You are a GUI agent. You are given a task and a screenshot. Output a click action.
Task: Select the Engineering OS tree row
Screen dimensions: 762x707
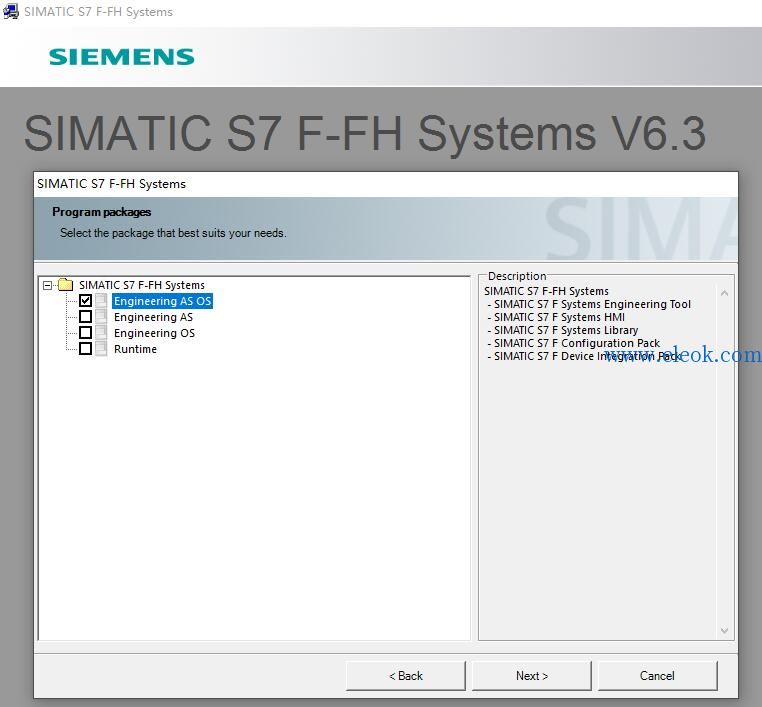(x=154, y=333)
